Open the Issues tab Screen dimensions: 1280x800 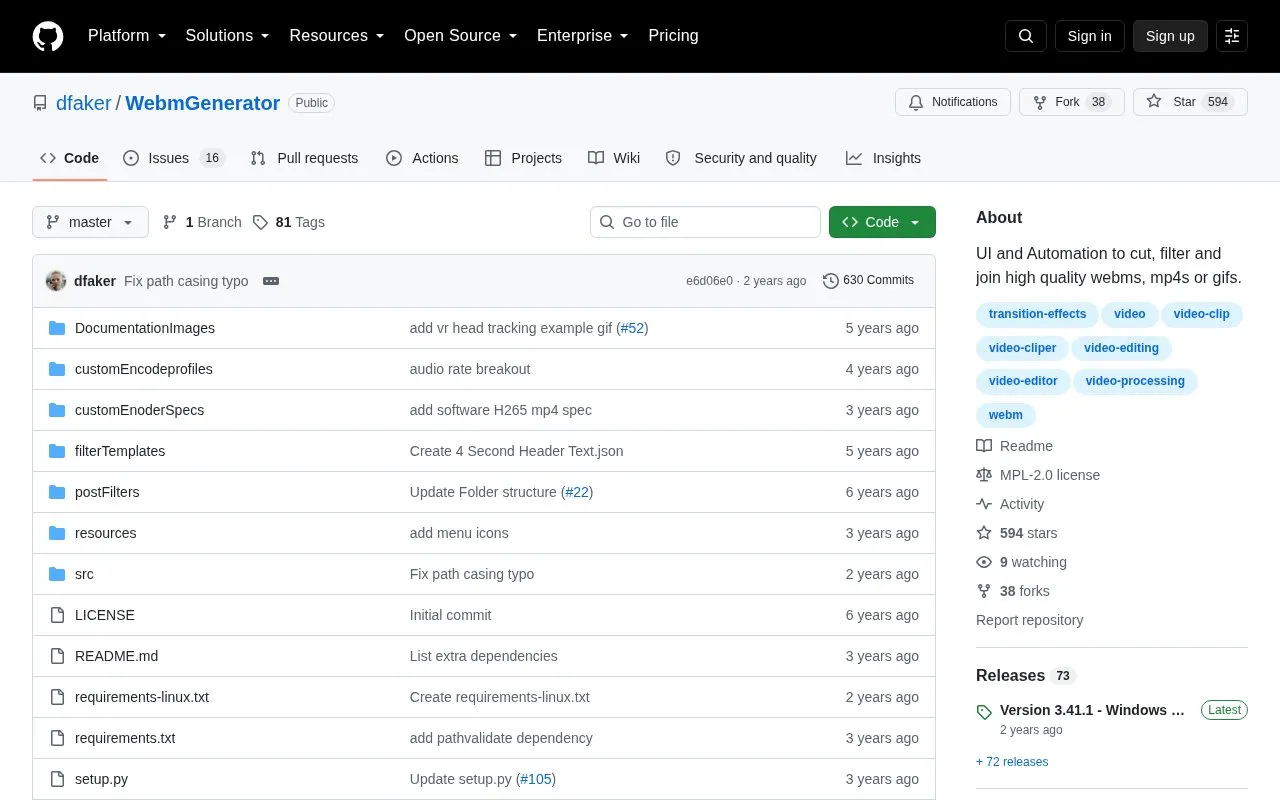pos(174,158)
